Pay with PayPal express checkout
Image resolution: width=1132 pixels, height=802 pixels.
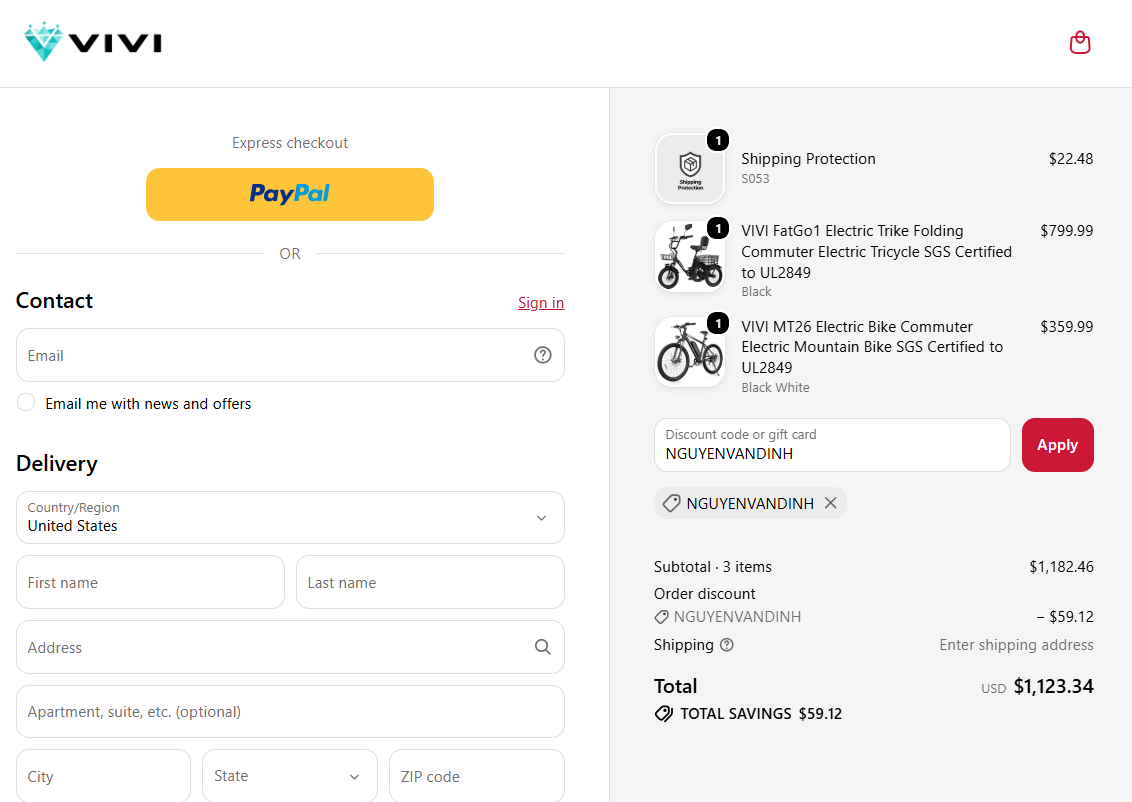pyautogui.click(x=289, y=194)
